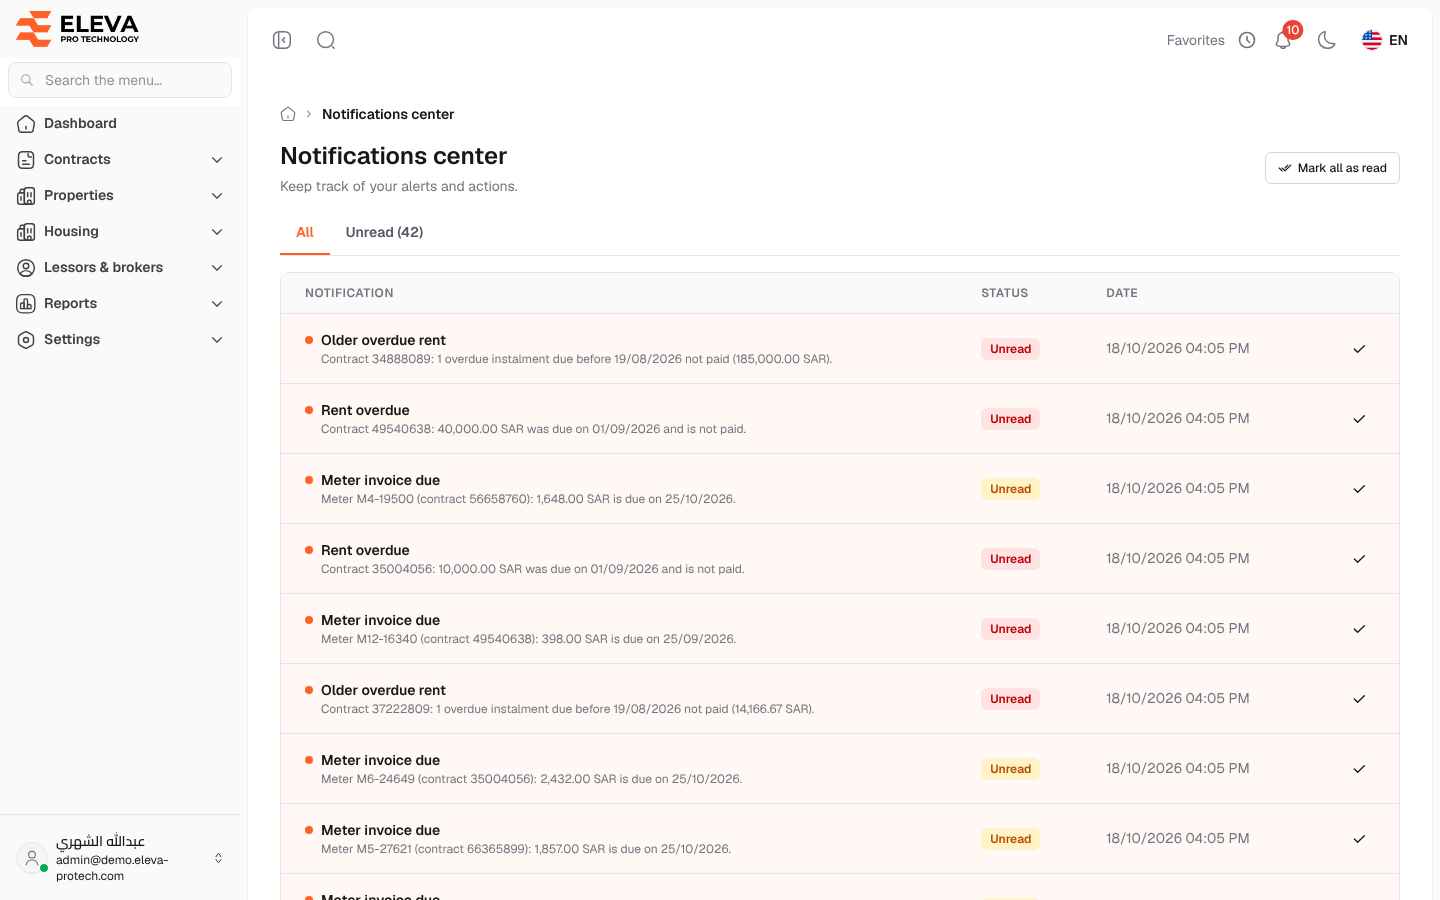Mark Meter M6-24649 invoice notification as read
The width and height of the screenshot is (1440, 900).
pos(1359,769)
